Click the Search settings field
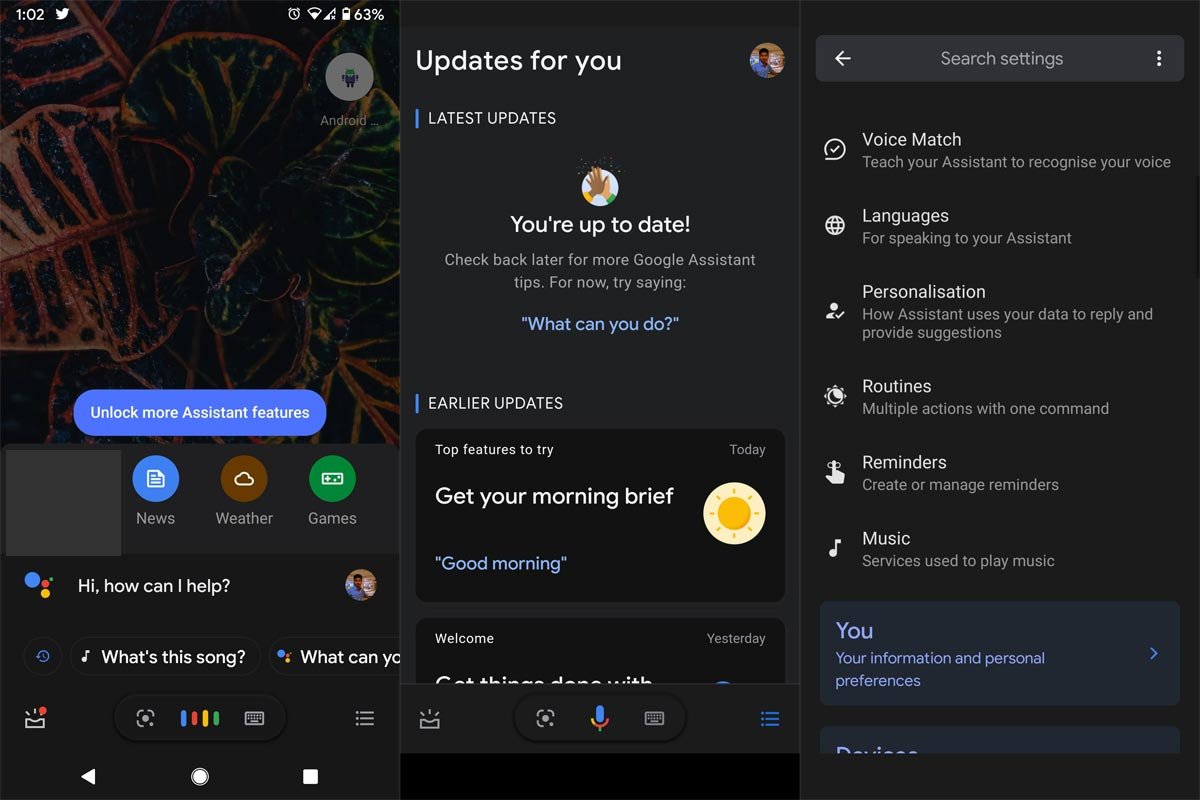 coord(1001,59)
